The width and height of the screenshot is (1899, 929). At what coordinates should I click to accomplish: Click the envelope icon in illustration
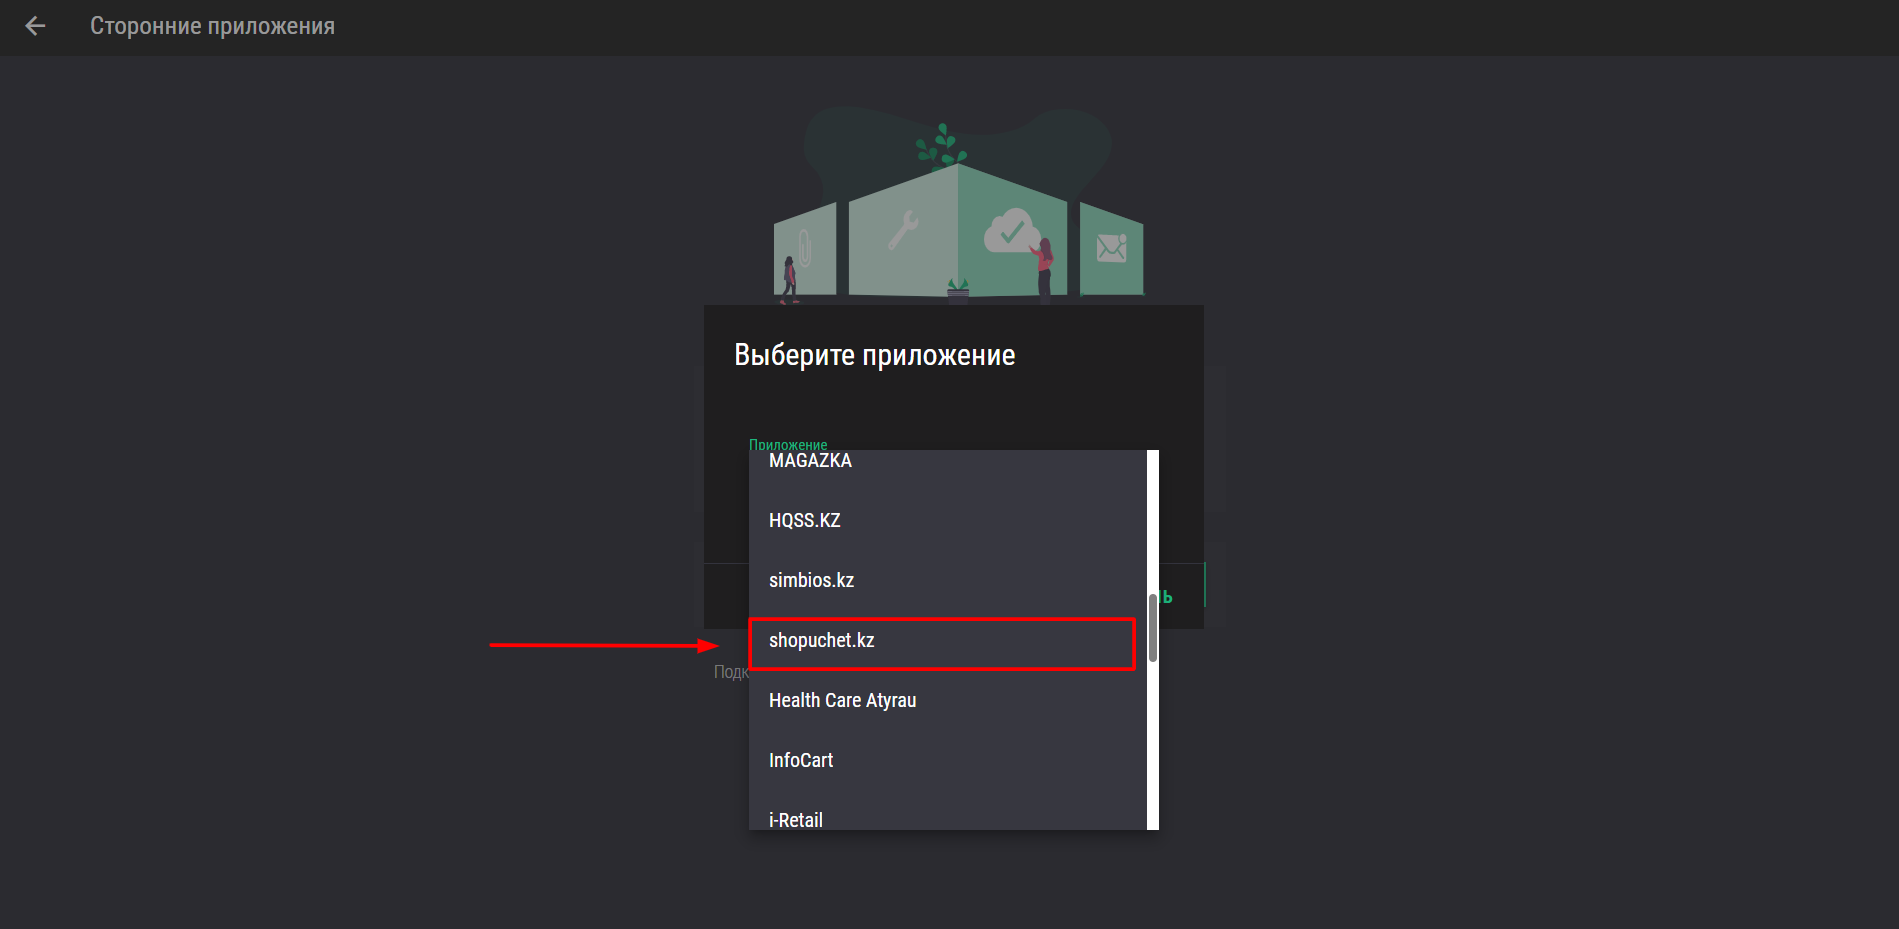click(1111, 247)
